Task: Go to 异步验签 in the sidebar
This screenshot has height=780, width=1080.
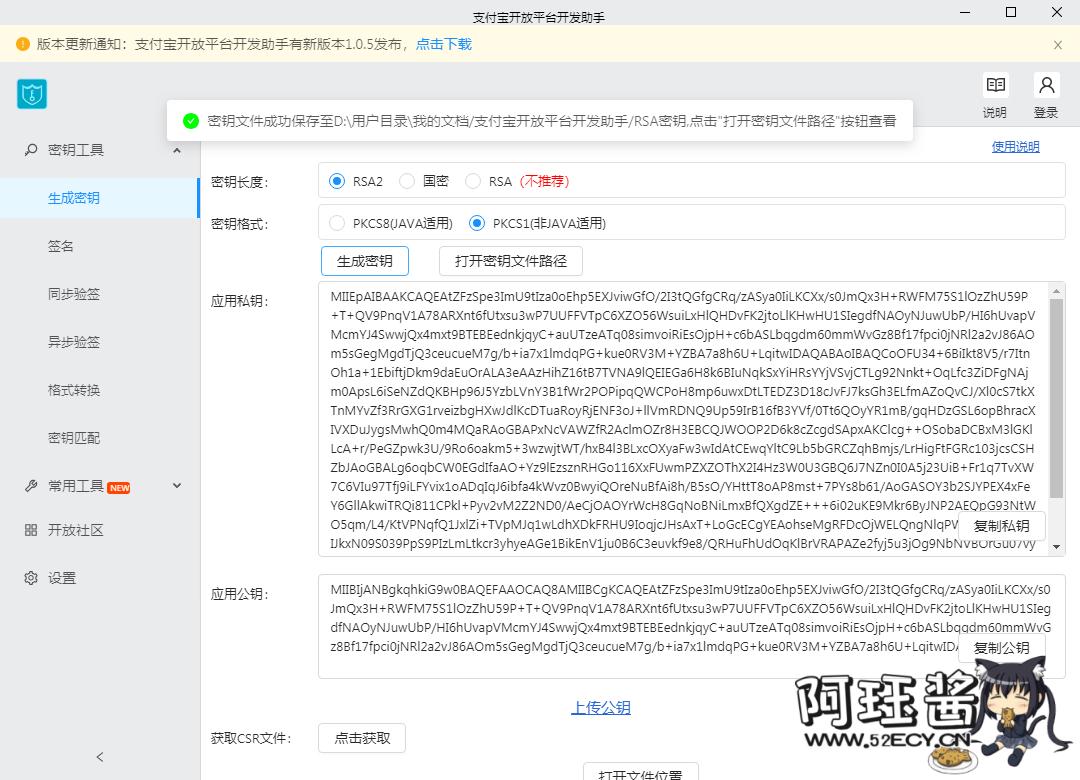Action: tap(100, 342)
